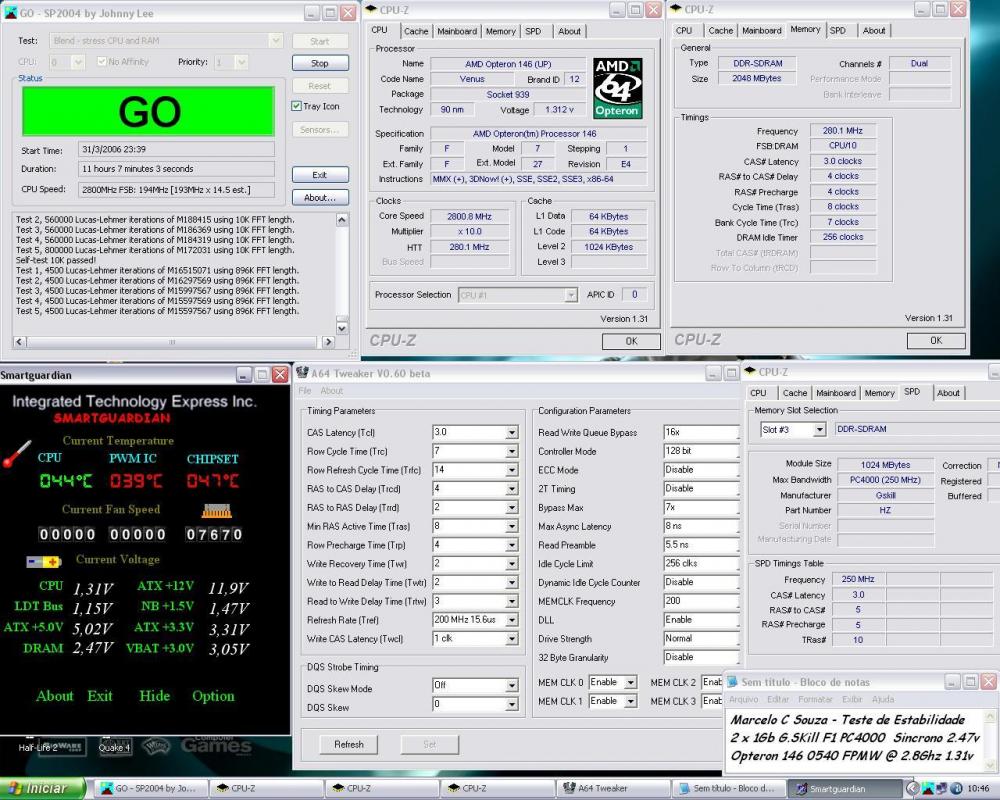This screenshot has width=1000, height=800.
Task: Click the Refresh button in A64 Tweaker
Action: click(x=349, y=745)
